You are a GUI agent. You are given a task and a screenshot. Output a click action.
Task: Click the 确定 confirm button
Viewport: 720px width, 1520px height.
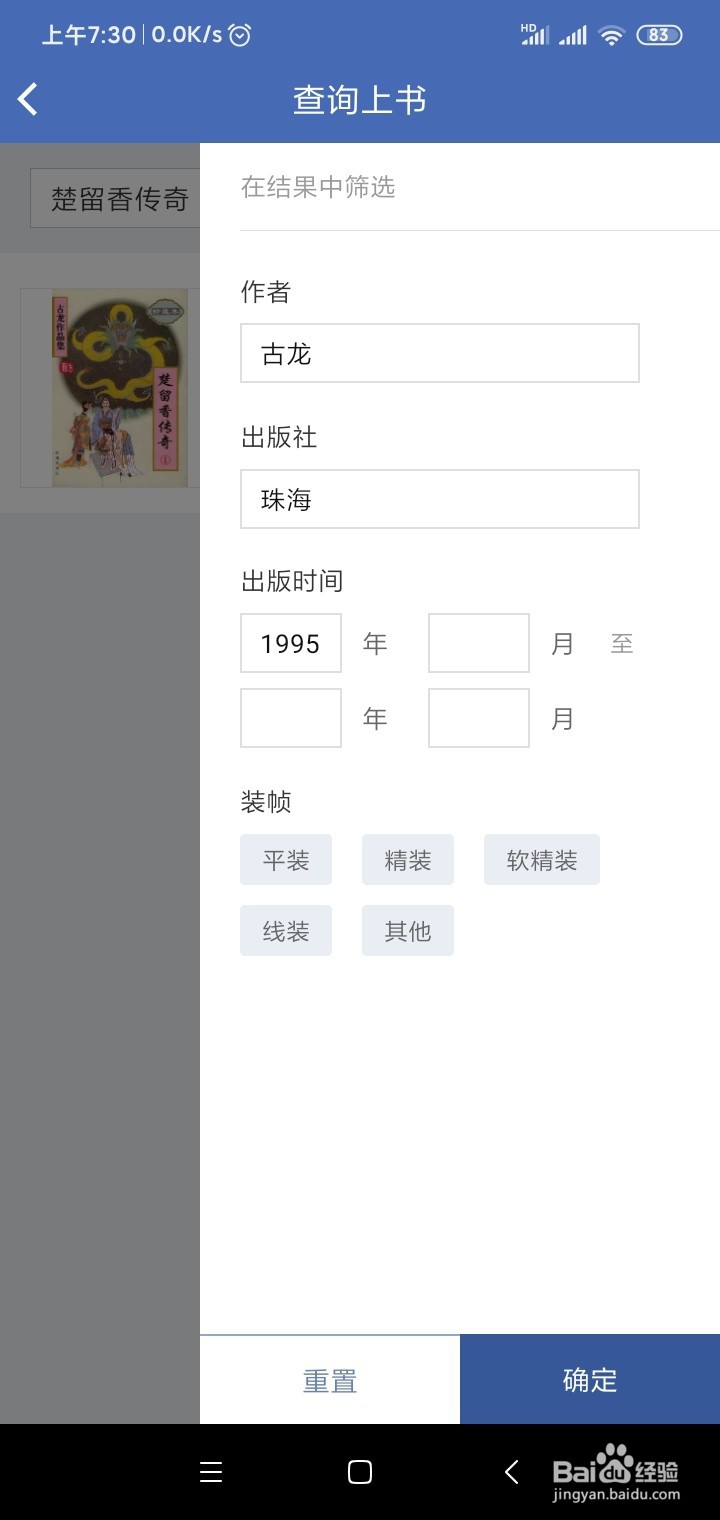(590, 1380)
